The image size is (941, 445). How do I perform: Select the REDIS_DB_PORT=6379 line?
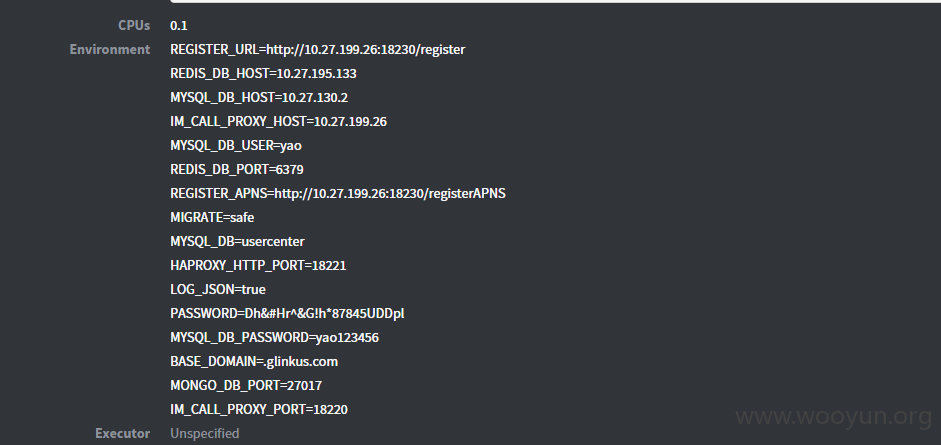click(237, 169)
